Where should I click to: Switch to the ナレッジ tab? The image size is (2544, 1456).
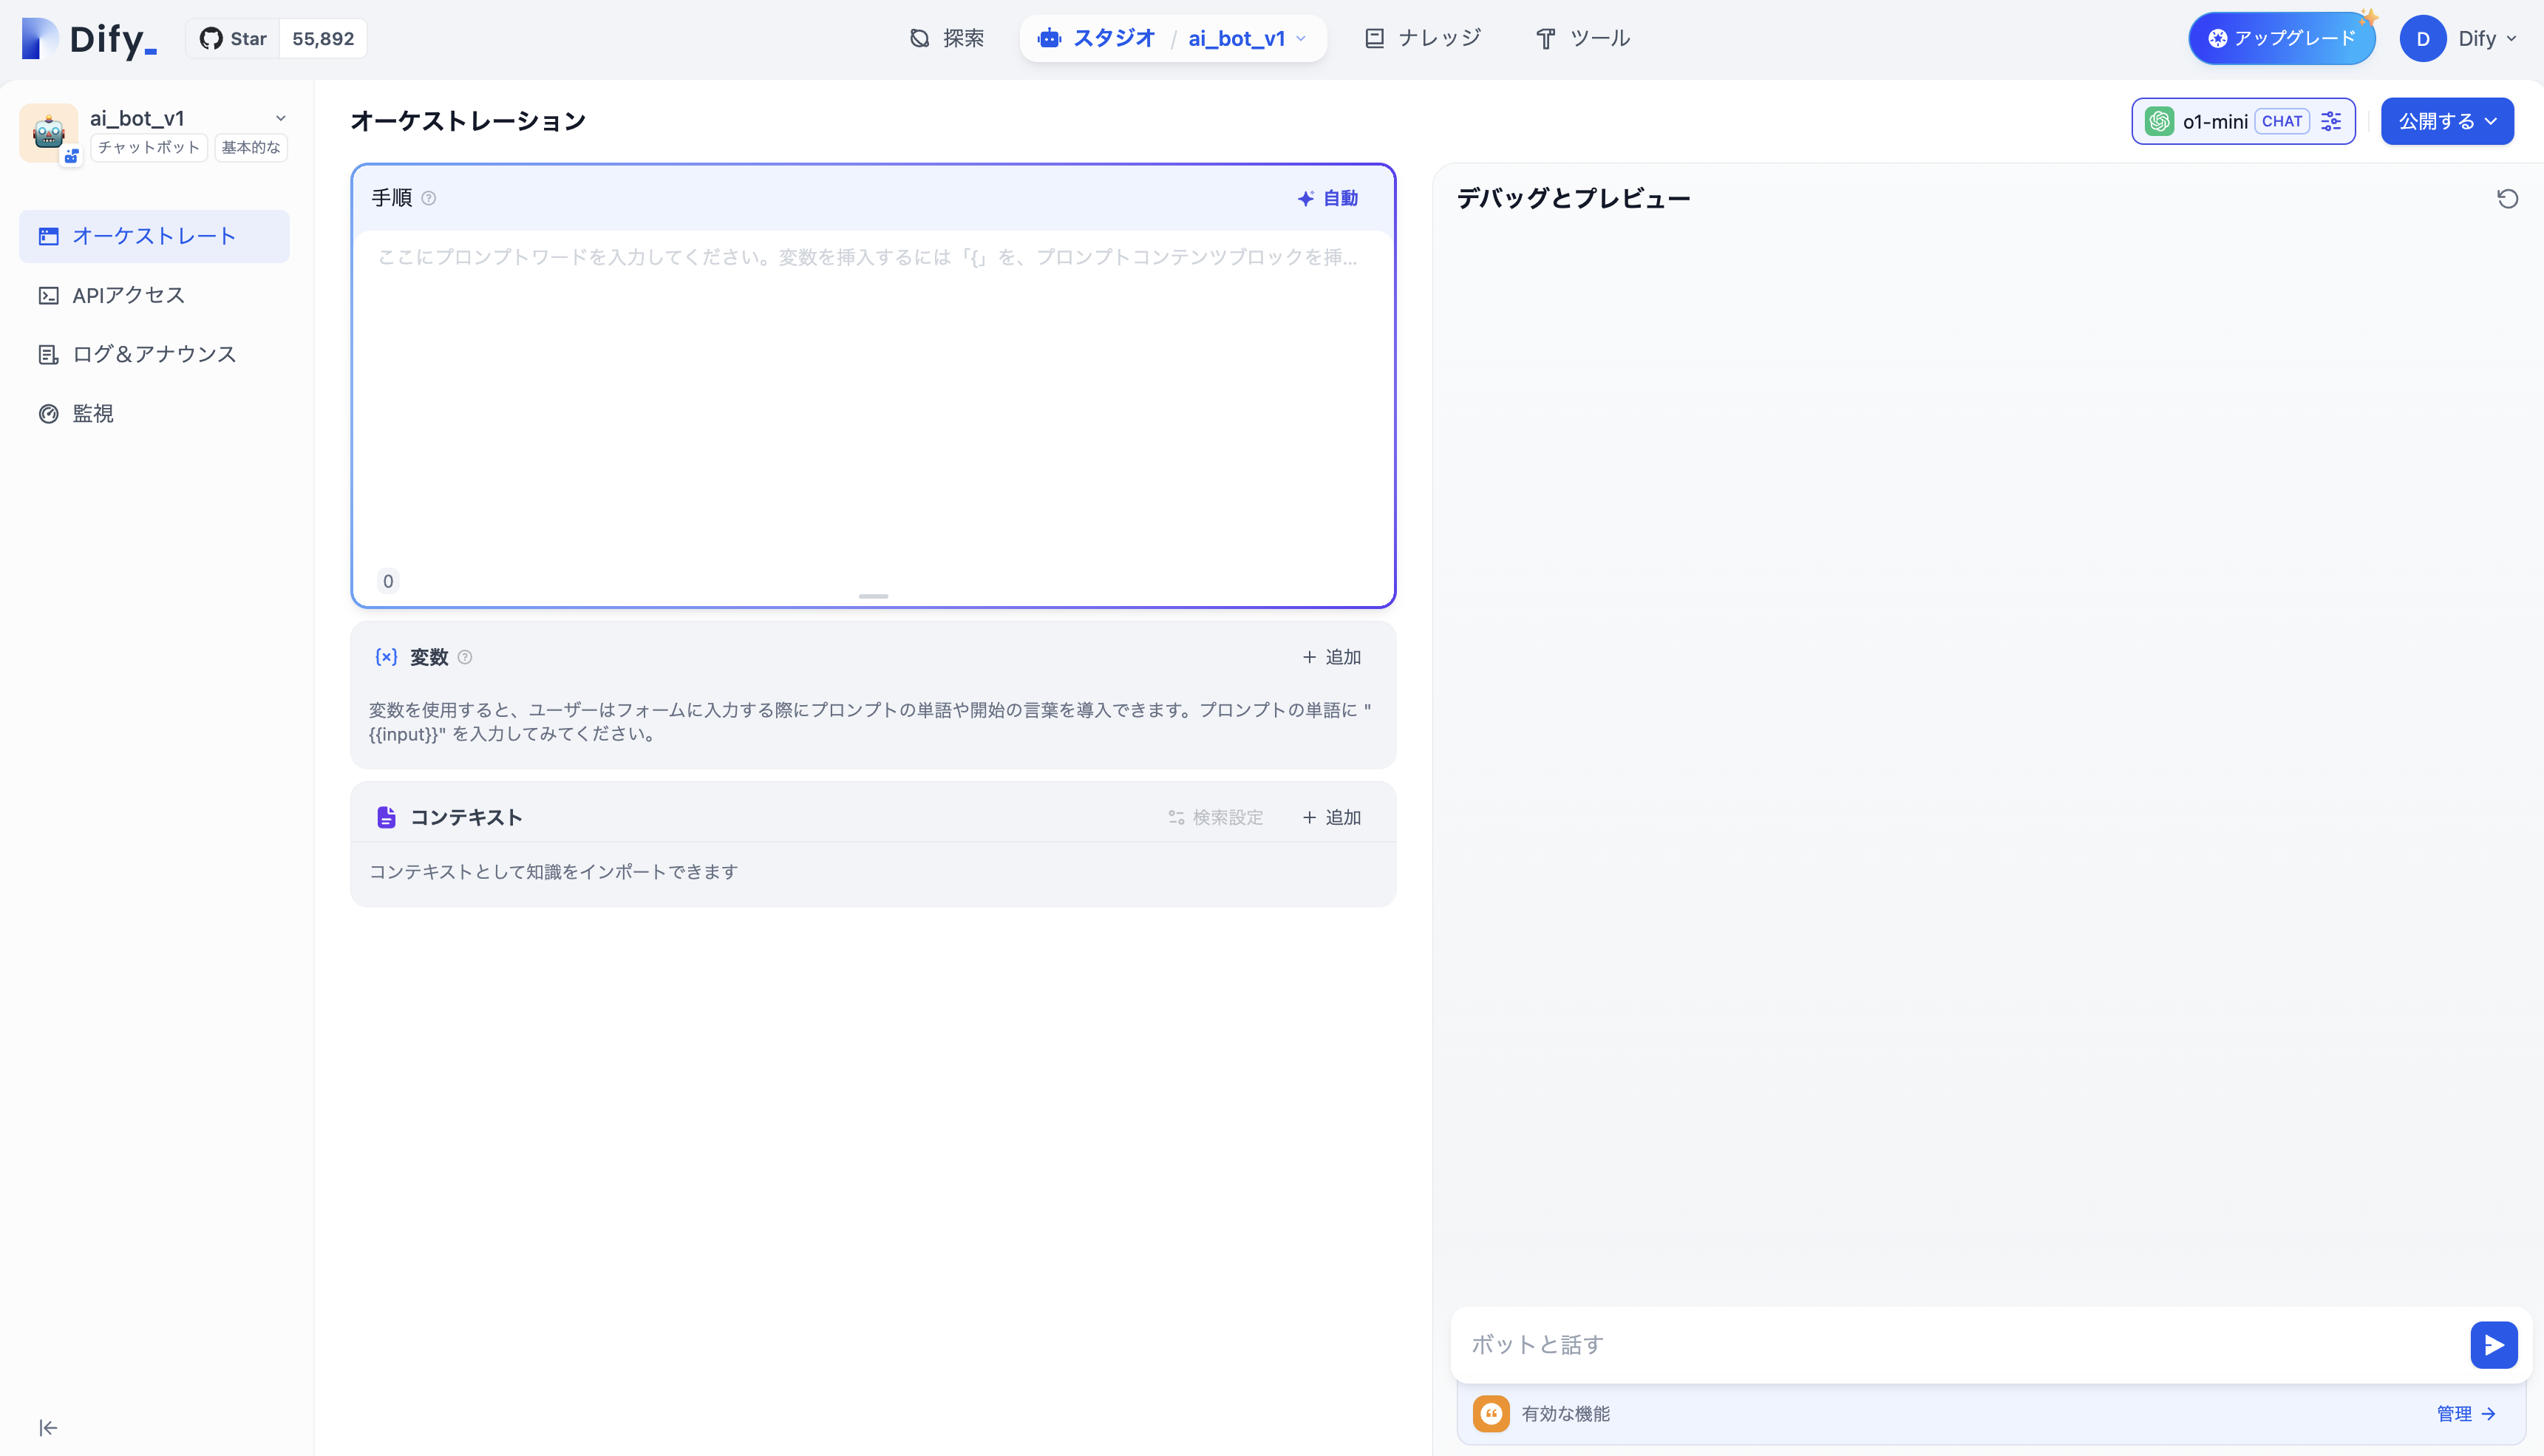pyautogui.click(x=1422, y=38)
